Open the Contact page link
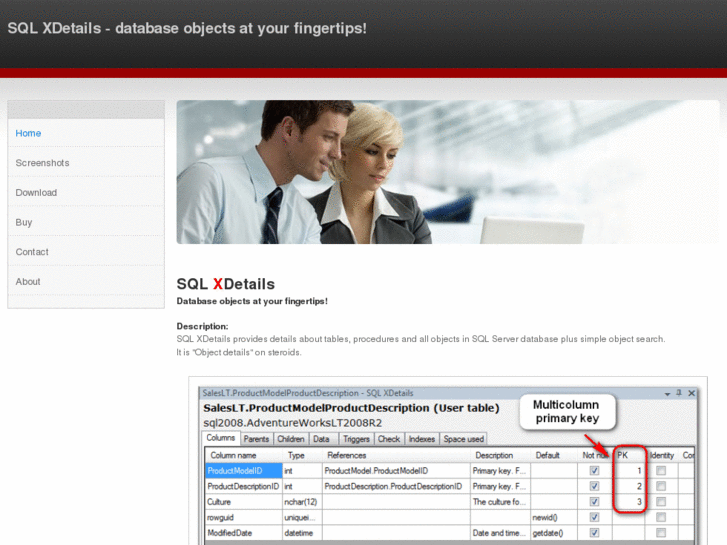Image resolution: width=727 pixels, height=545 pixels. [32, 252]
